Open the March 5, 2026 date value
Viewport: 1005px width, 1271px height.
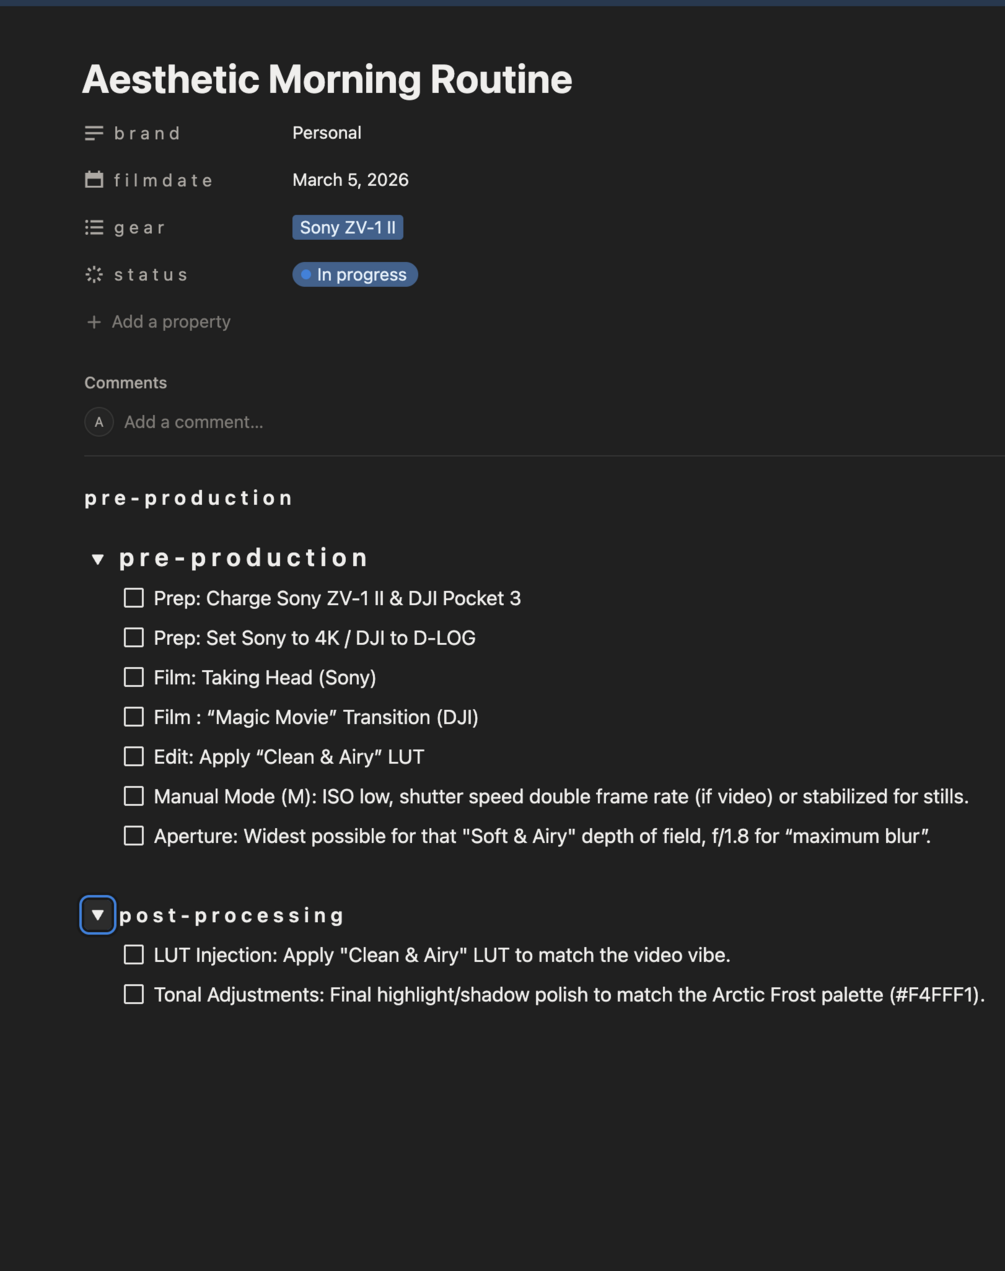tap(350, 180)
